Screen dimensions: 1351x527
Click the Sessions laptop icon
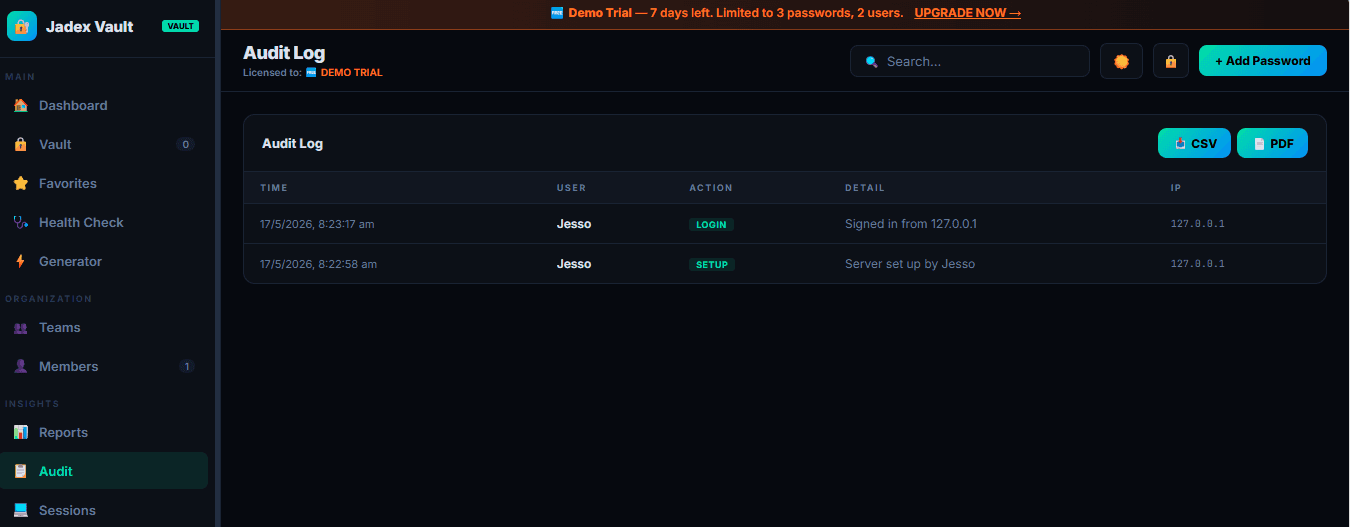click(x=20, y=510)
